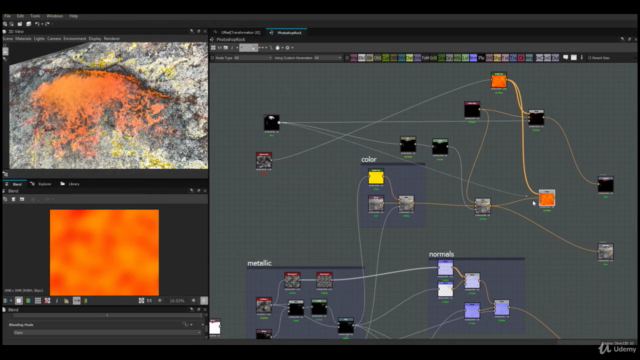Image resolution: width=640 pixels, height=360 pixels.
Task: Click the orange 2D preview image
Action: (104, 253)
